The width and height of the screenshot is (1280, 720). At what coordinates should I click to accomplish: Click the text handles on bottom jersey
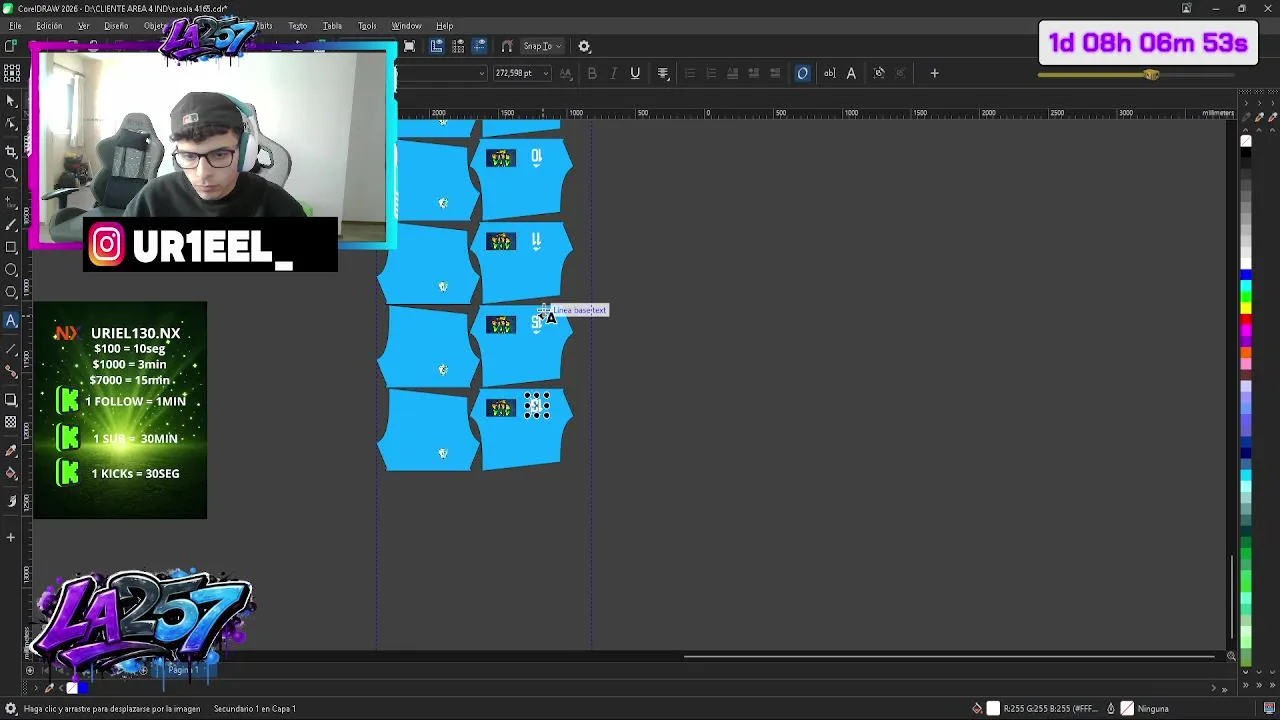click(537, 406)
